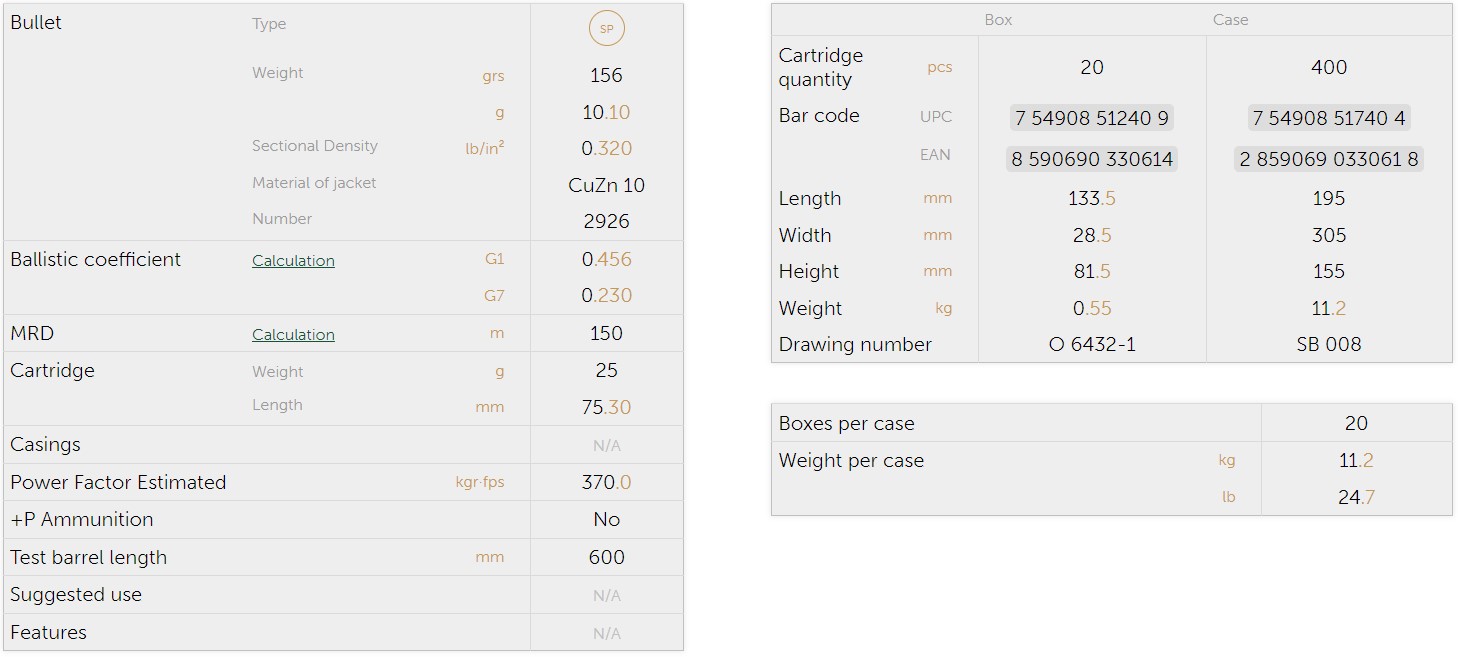
Task: Click the box drawing number O 6432-1
Action: pos(1092,345)
